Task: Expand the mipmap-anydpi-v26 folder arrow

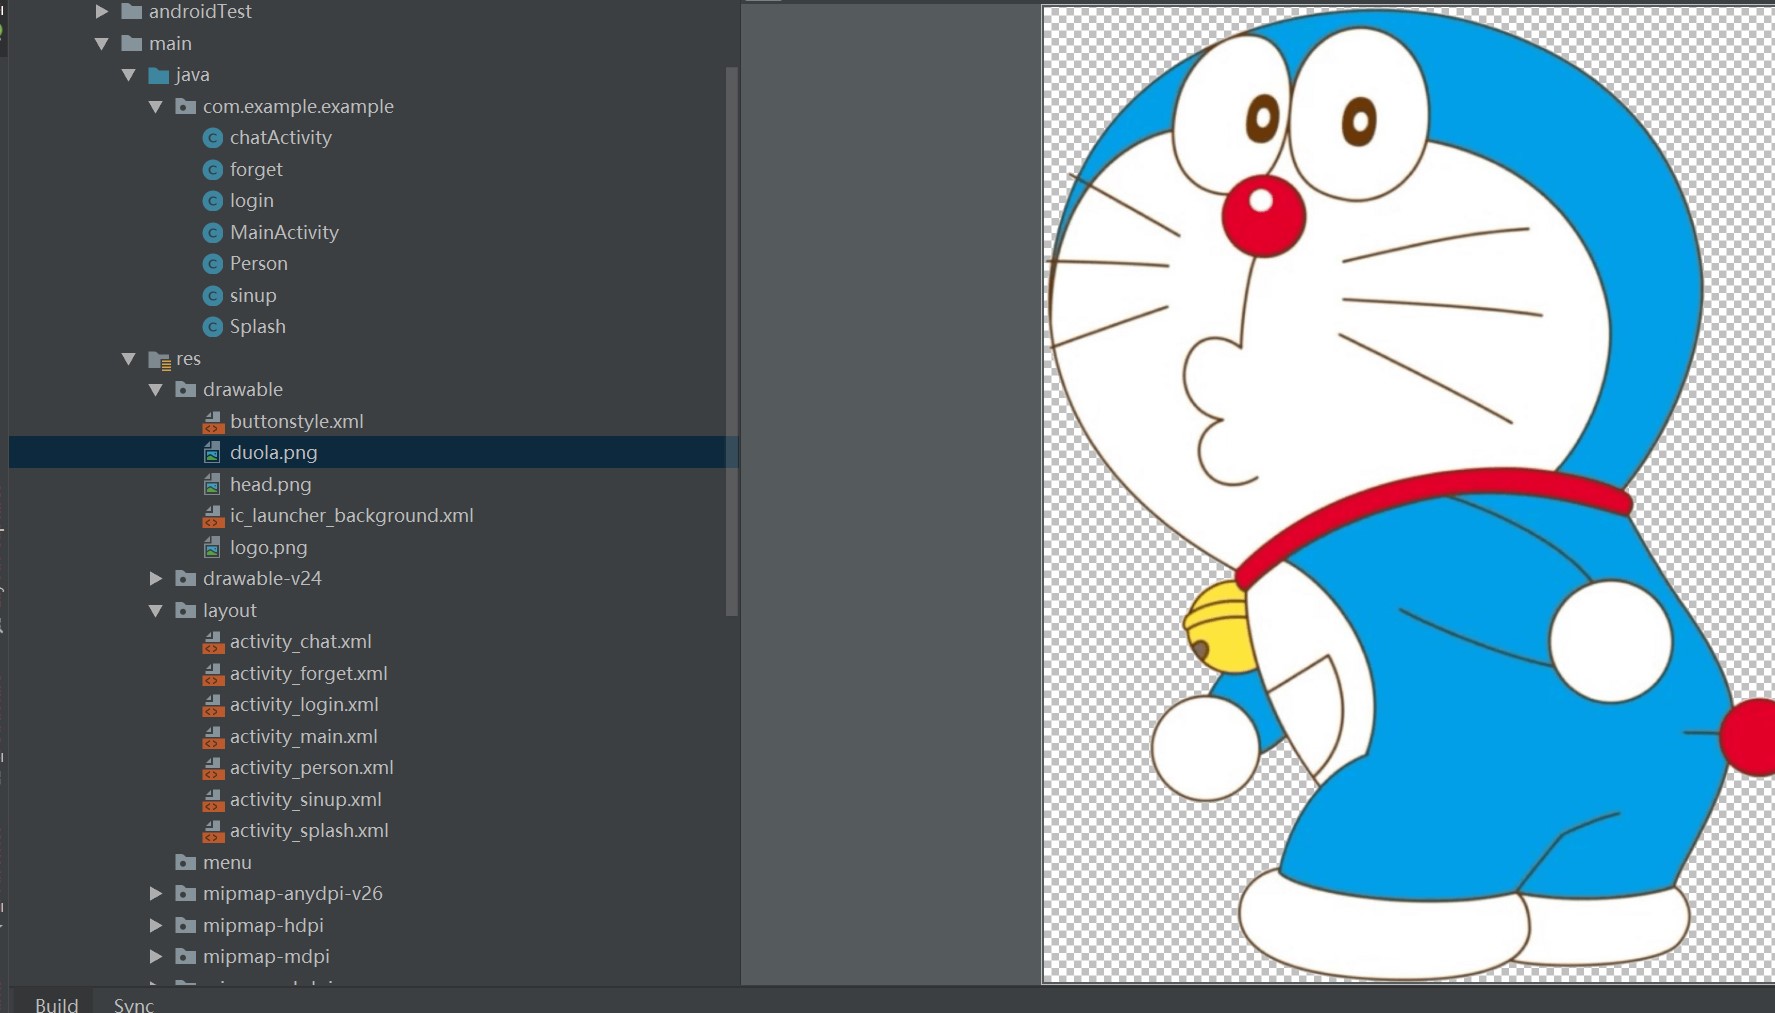Action: coord(155,893)
